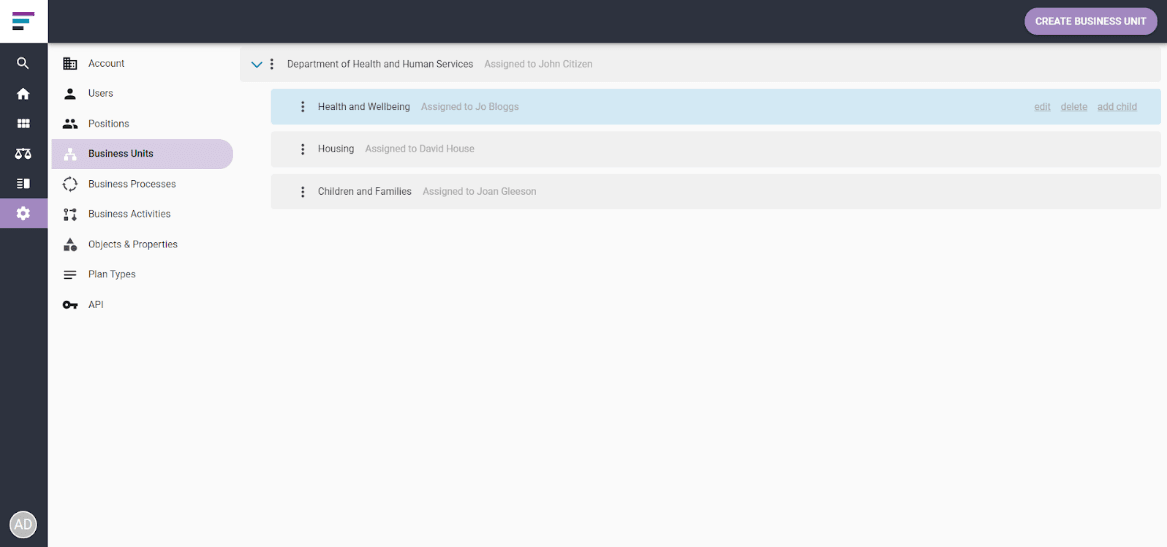Image resolution: width=1167 pixels, height=547 pixels.
Task: Click 'Assigned to David House' text
Action: pos(419,149)
